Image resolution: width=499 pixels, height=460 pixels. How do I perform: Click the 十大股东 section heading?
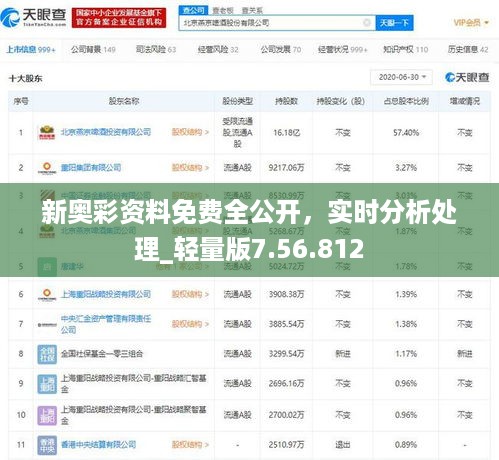26,79
